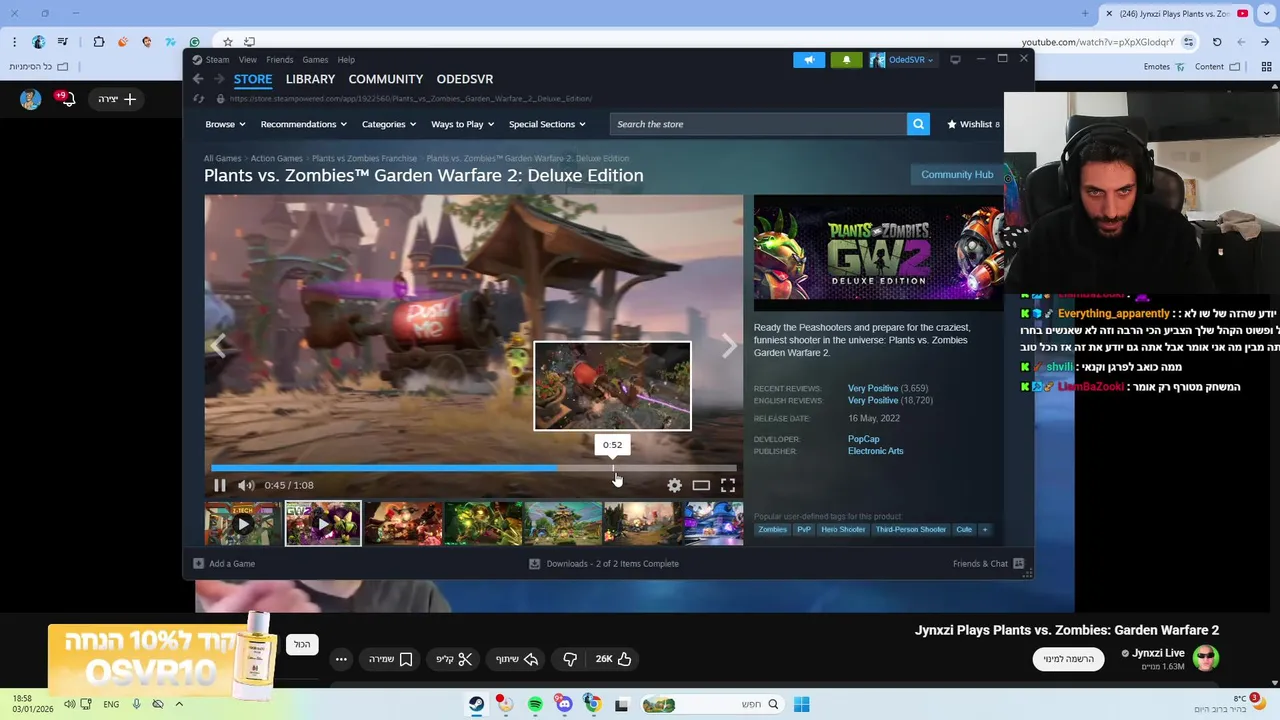Click Steam back navigation arrow

[198, 79]
